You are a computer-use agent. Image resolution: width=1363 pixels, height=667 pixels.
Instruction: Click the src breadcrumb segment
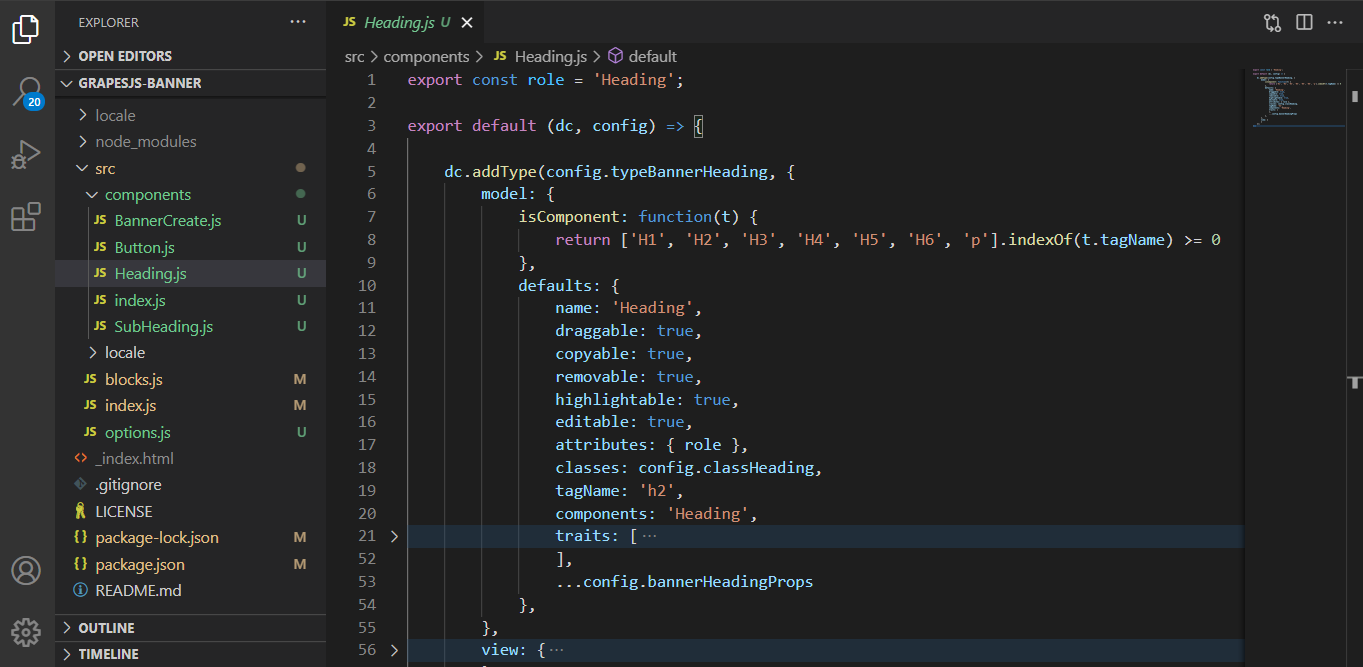(355, 57)
